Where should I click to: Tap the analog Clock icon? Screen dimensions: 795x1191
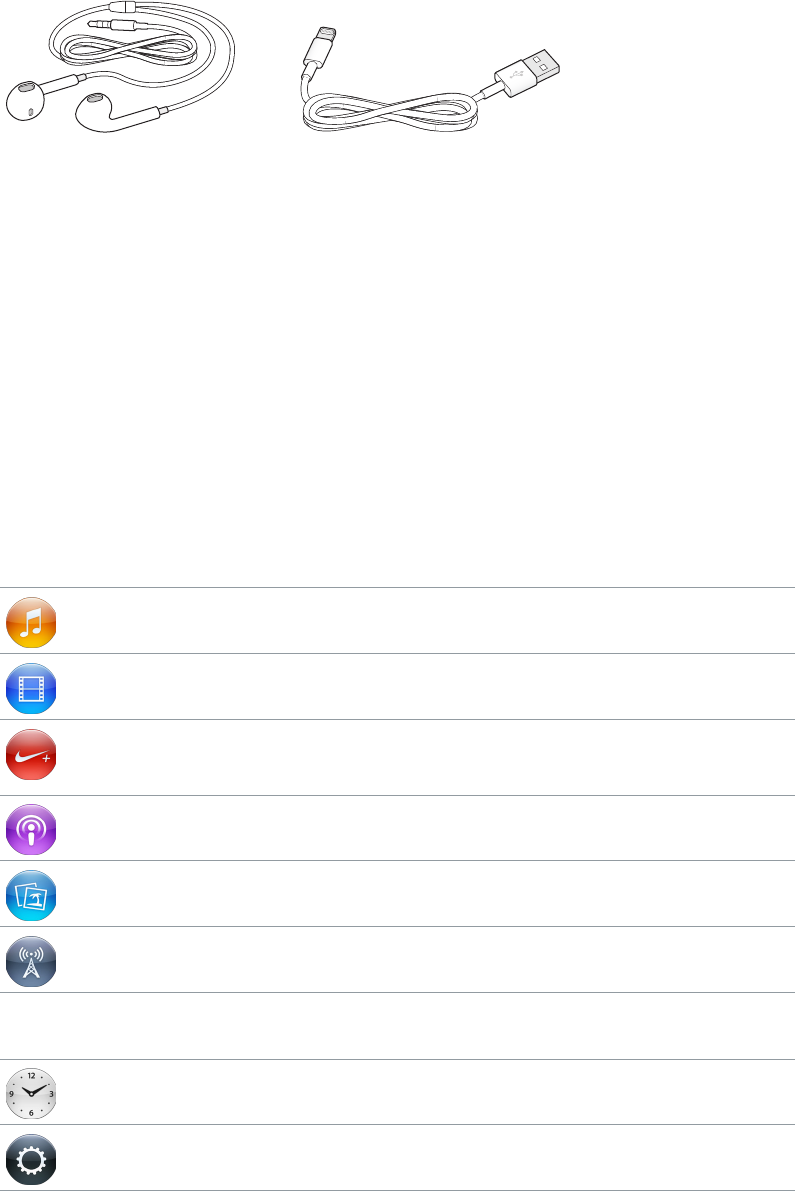[31, 1092]
